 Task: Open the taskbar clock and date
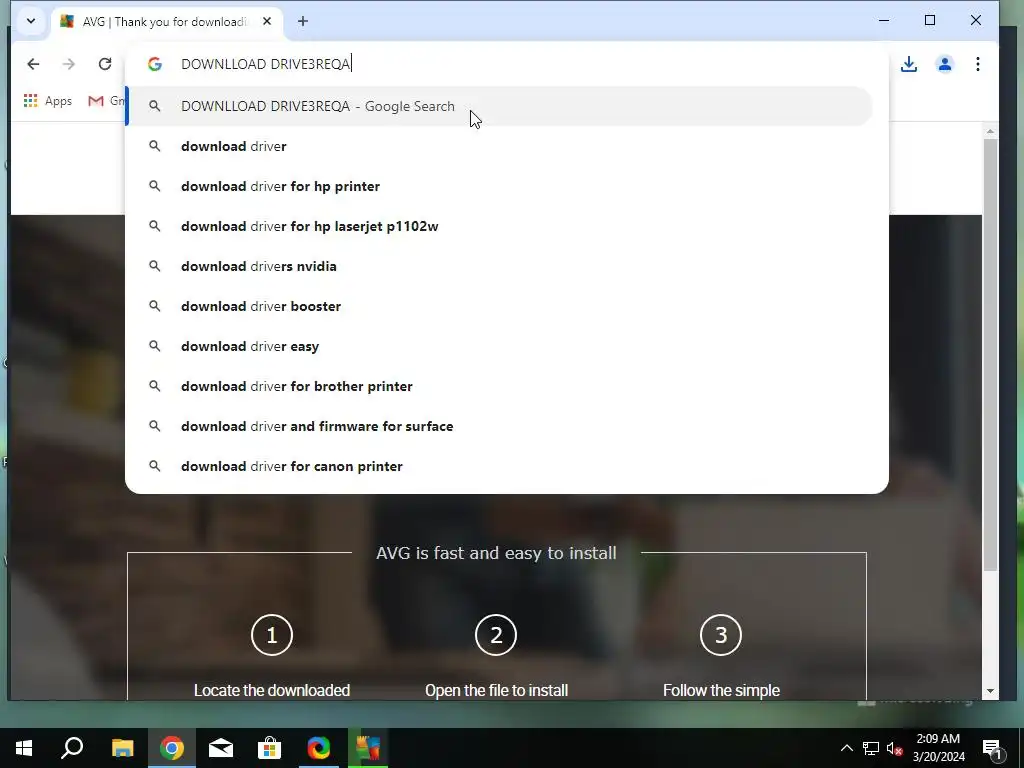pos(938,748)
